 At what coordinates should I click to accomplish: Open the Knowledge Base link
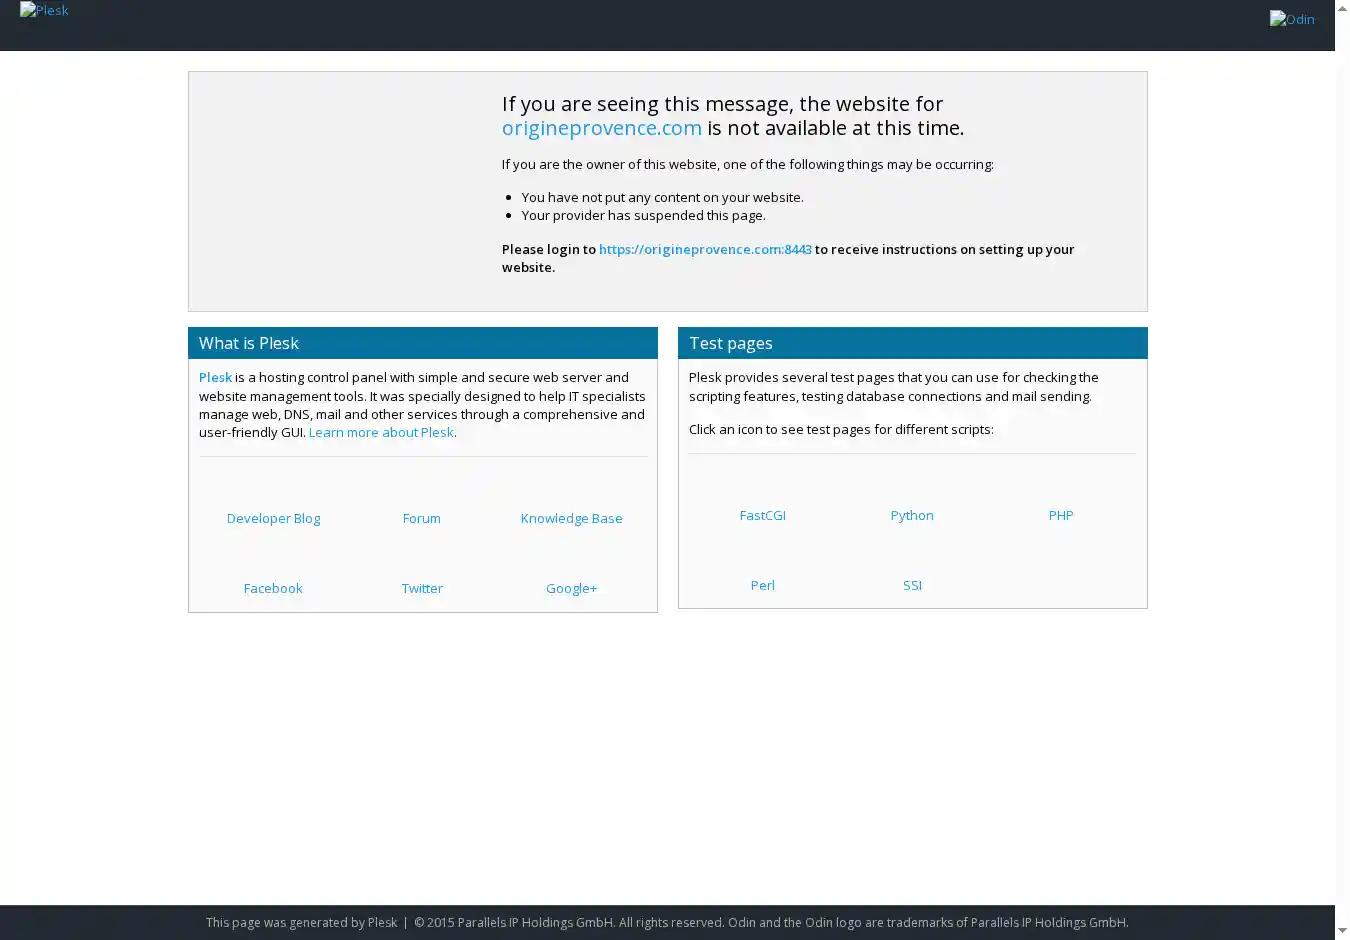pos(571,518)
